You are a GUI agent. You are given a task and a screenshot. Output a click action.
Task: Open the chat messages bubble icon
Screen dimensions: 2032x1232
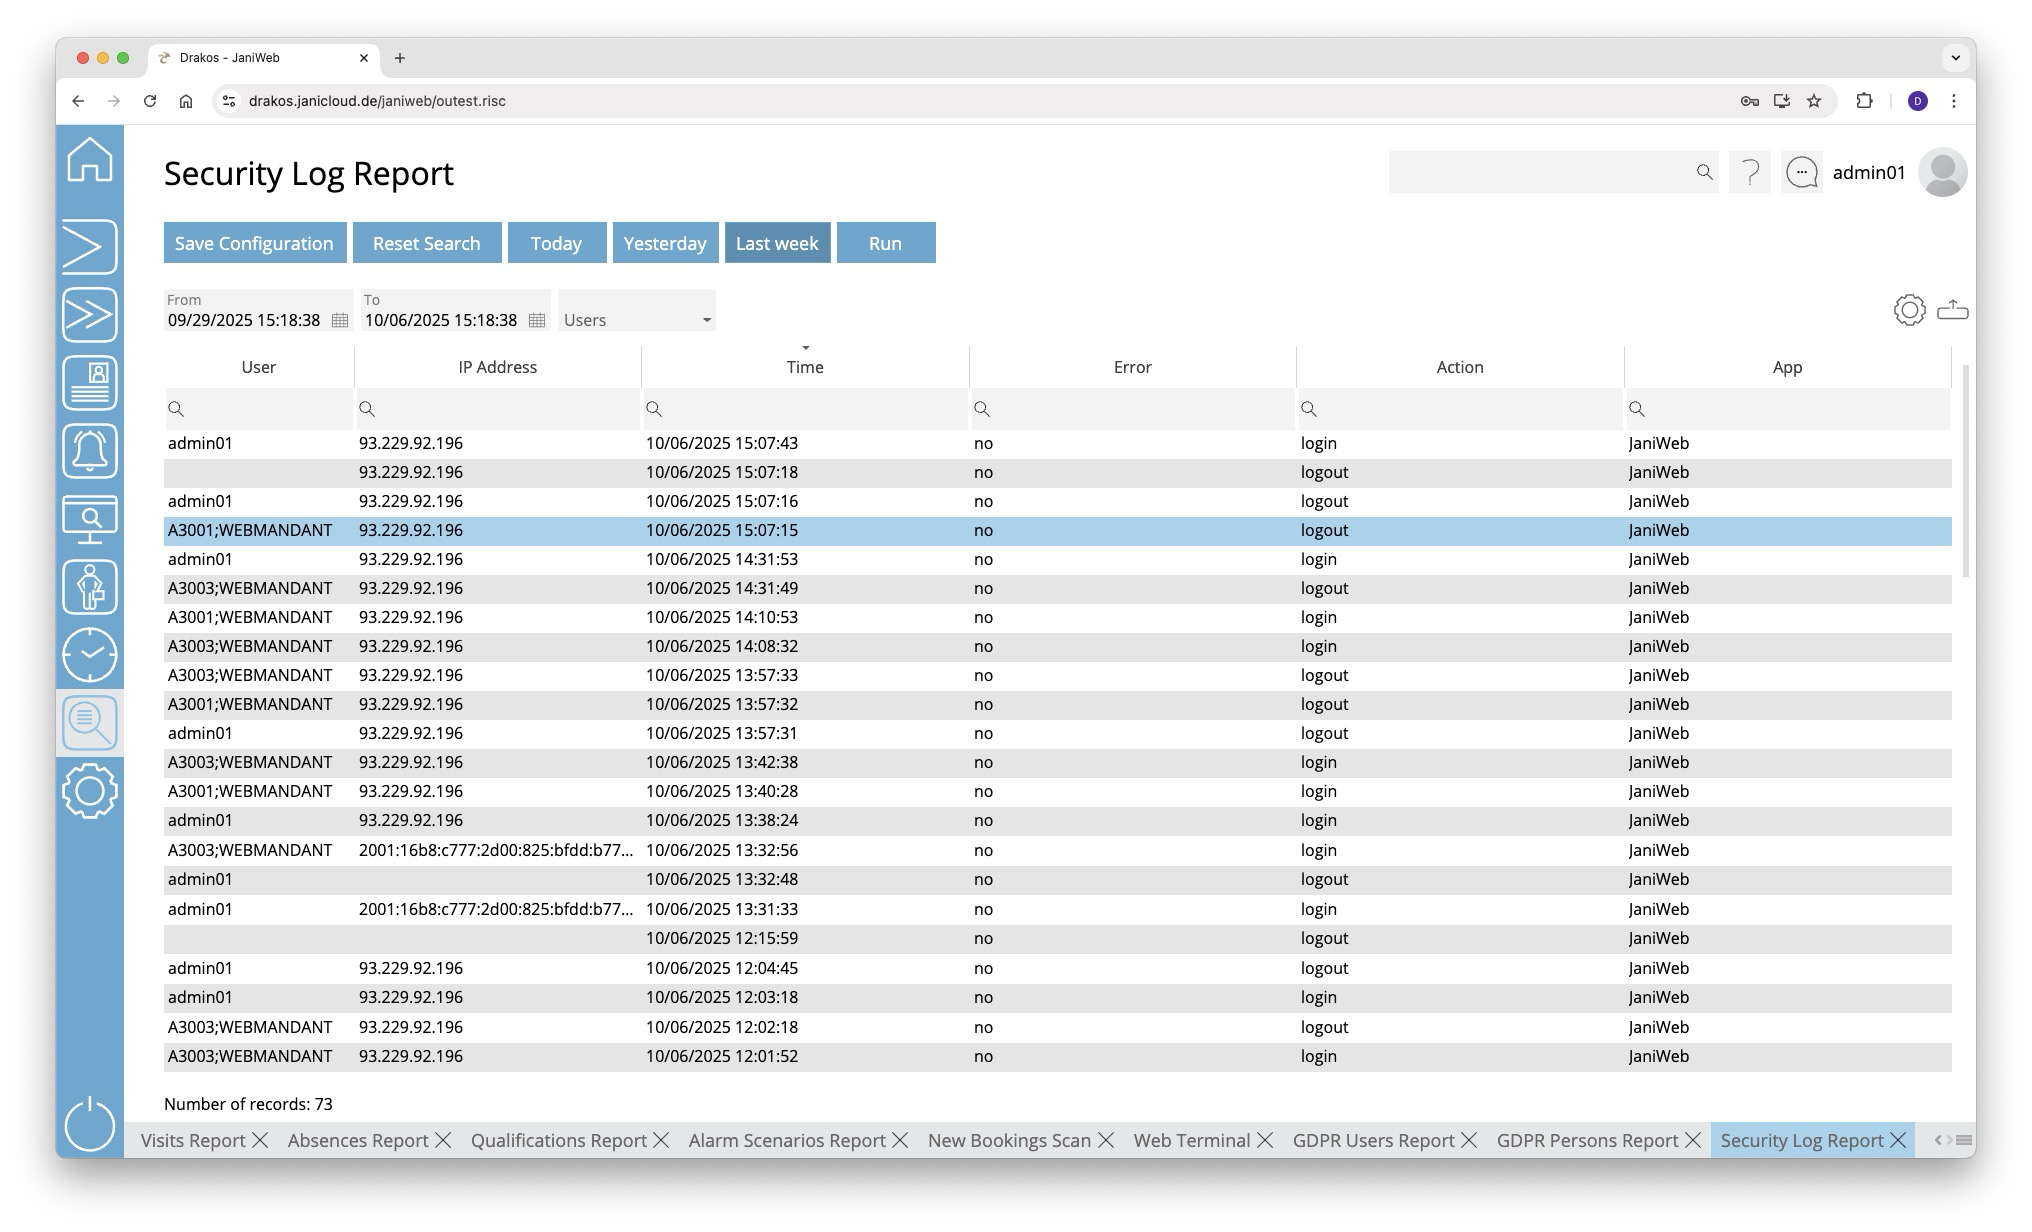[x=1802, y=173]
